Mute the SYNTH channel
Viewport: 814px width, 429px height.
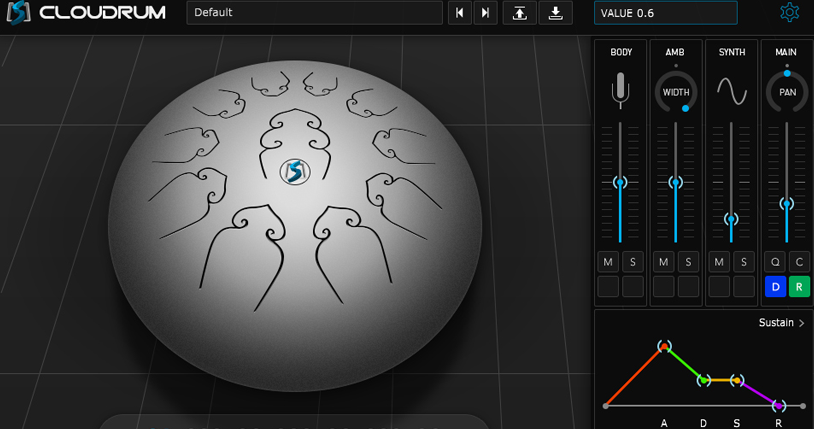coord(719,262)
